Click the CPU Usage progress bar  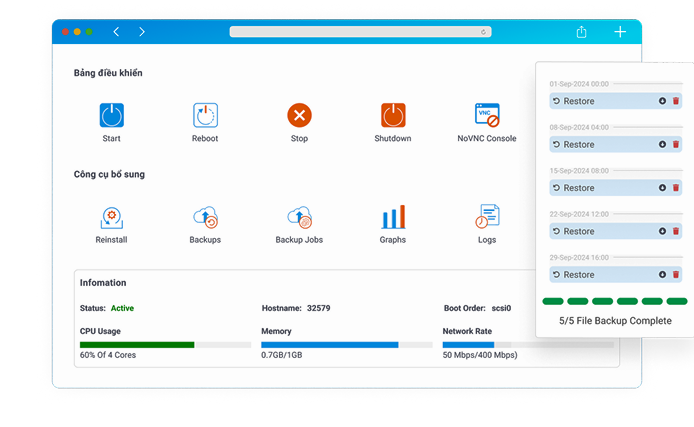click(165, 344)
